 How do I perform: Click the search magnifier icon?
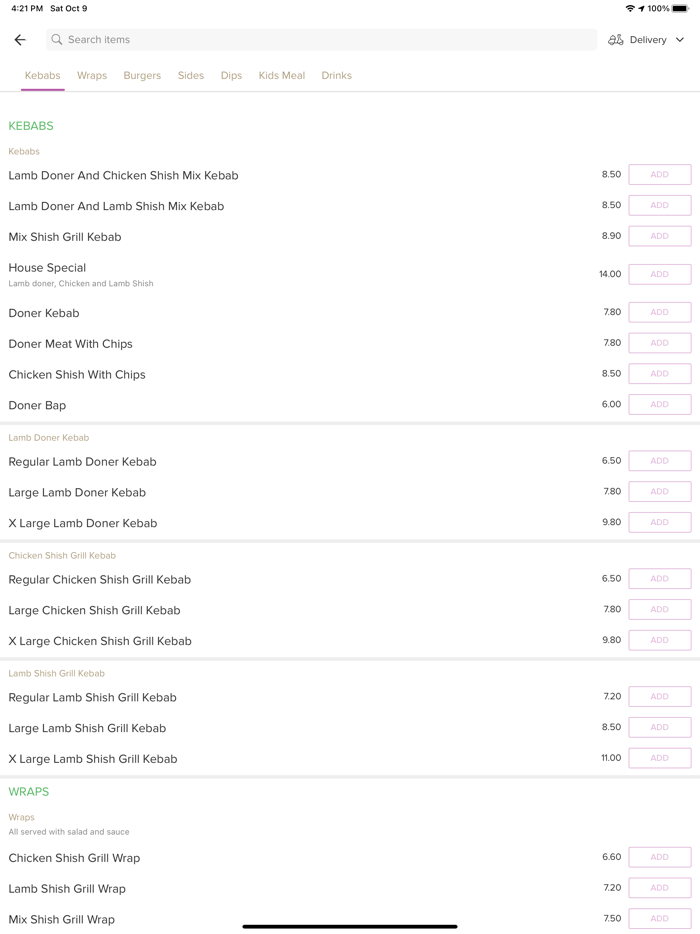click(57, 40)
